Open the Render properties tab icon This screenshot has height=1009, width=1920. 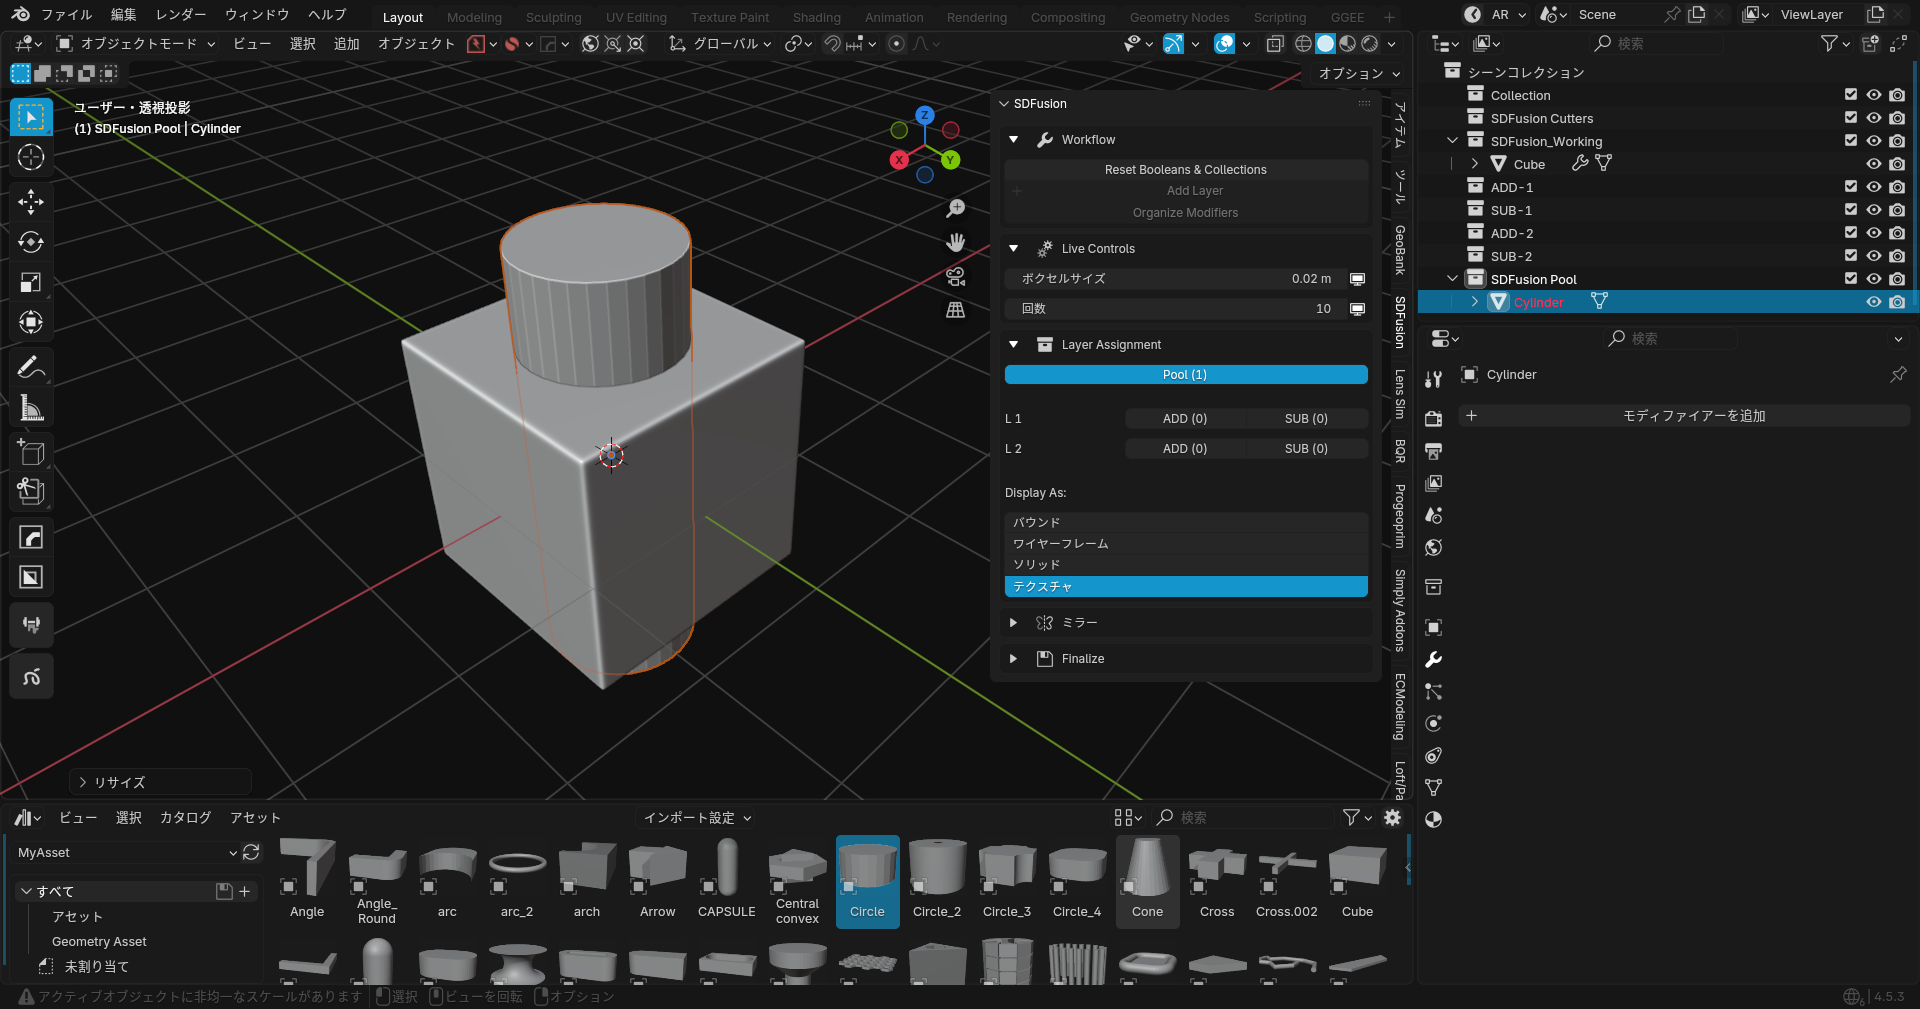pyautogui.click(x=1433, y=419)
